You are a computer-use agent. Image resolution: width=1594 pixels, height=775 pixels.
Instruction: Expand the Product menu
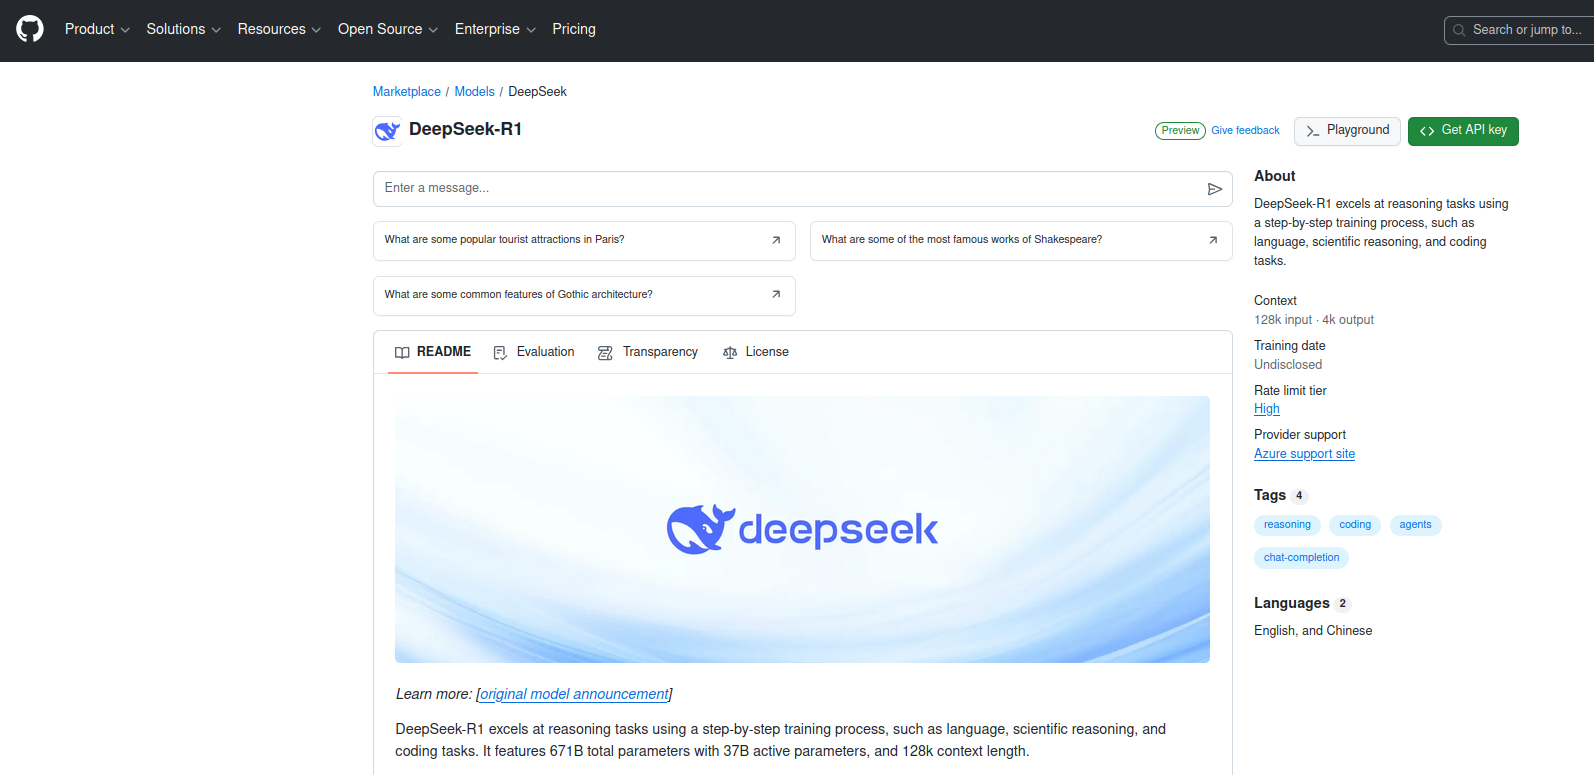click(x=97, y=29)
